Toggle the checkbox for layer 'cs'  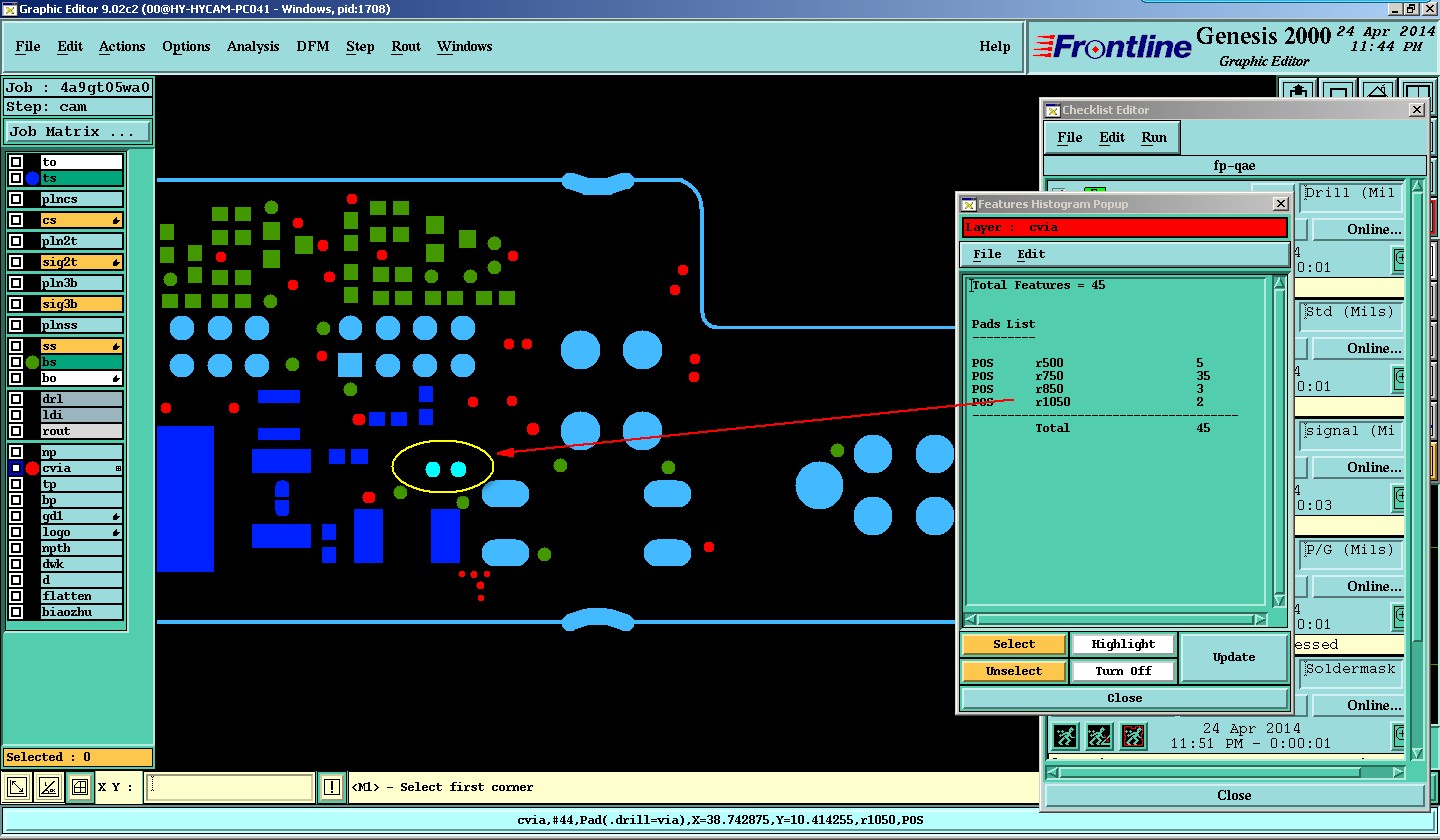point(16,220)
